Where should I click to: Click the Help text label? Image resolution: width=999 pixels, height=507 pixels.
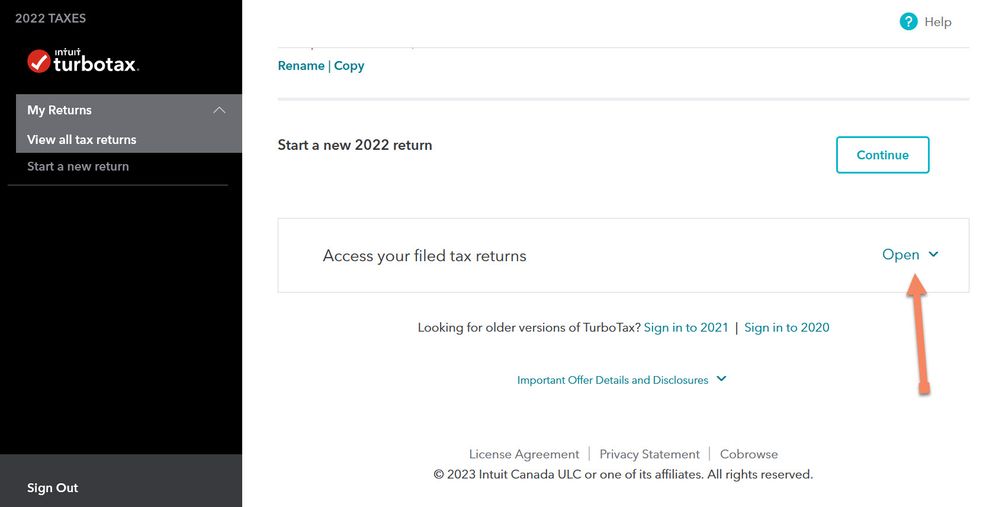tap(938, 22)
